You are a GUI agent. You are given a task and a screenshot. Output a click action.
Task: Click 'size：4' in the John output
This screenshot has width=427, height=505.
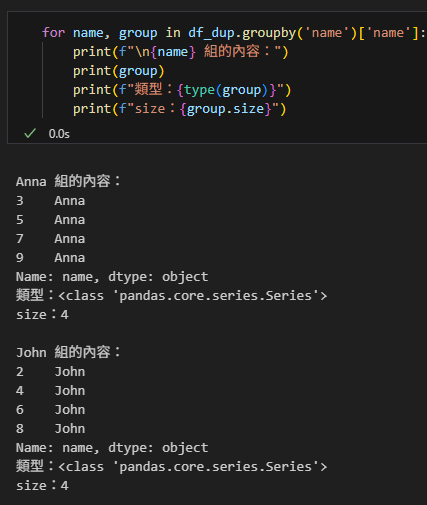tap(42, 486)
